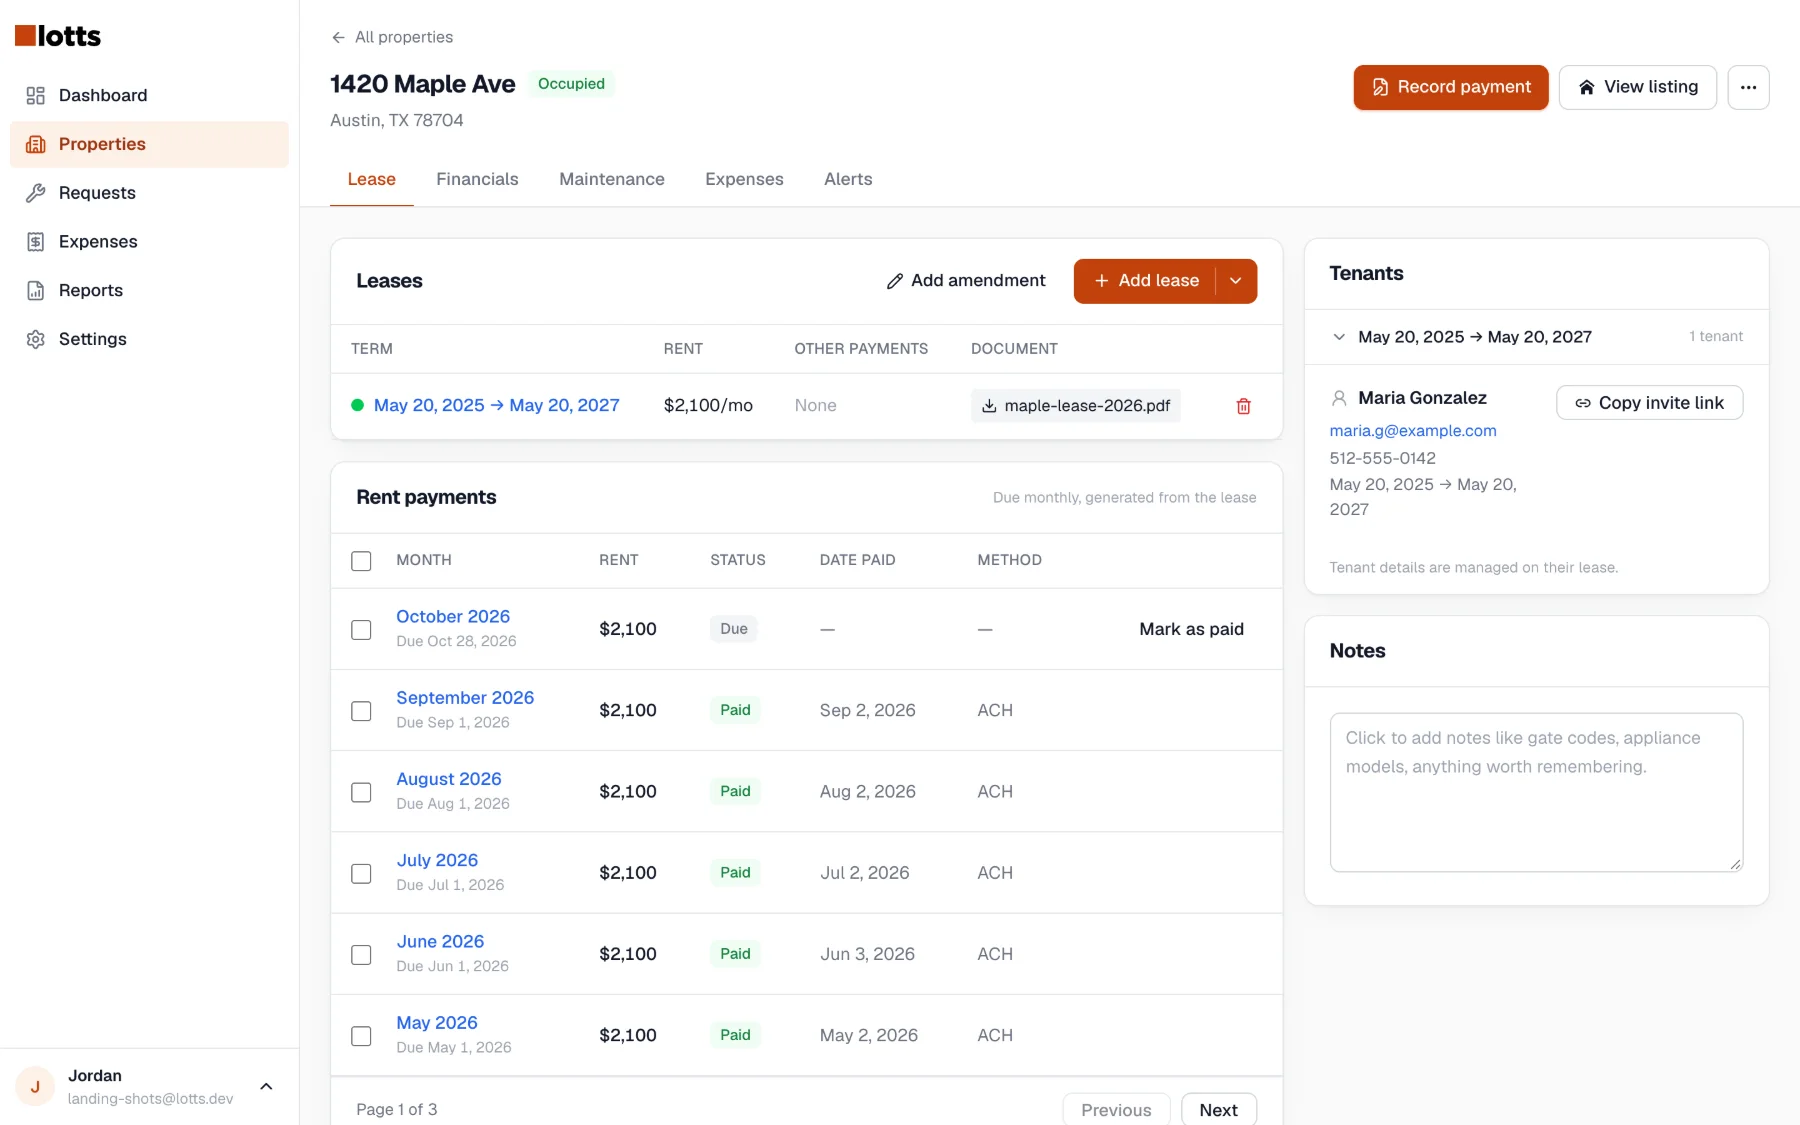Image resolution: width=1800 pixels, height=1125 pixels.
Task: Open the three-dots more options menu
Action: pos(1748,87)
